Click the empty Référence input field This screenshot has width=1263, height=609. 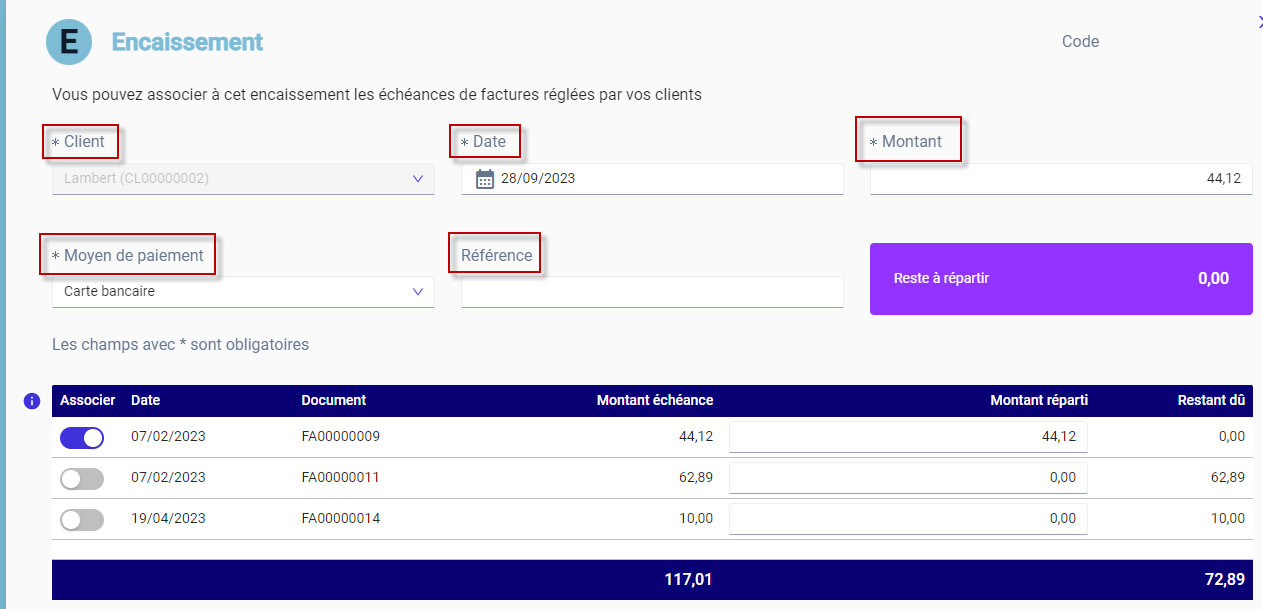652,292
